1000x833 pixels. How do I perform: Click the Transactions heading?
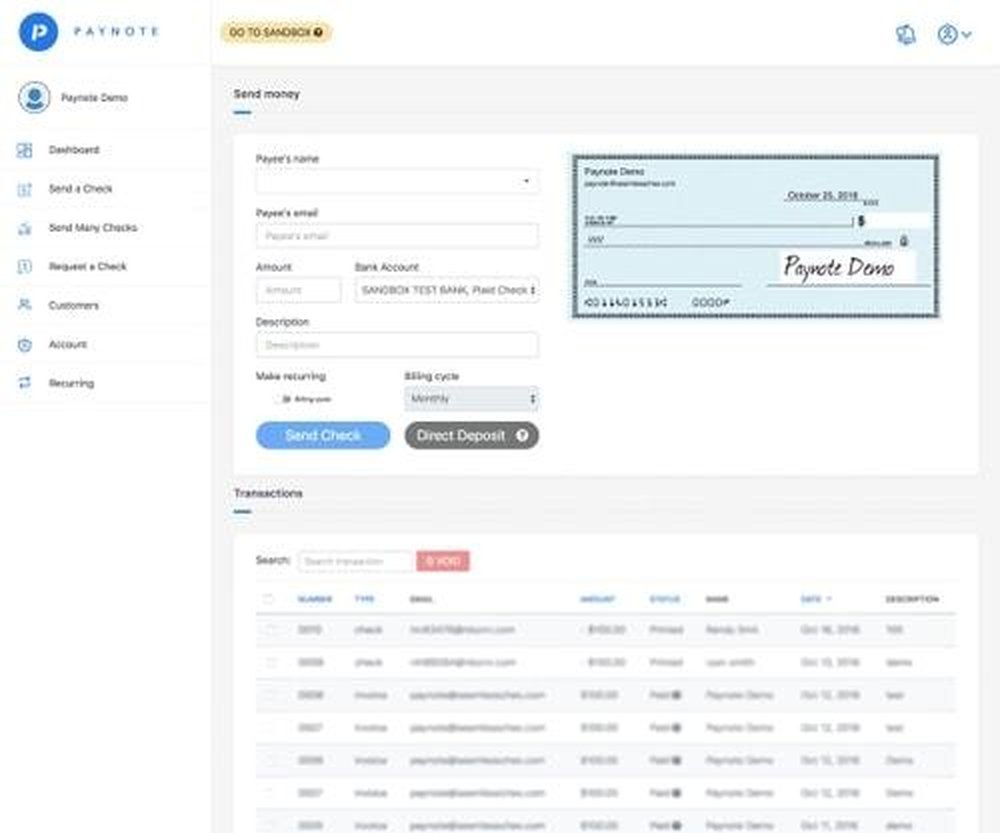268,494
